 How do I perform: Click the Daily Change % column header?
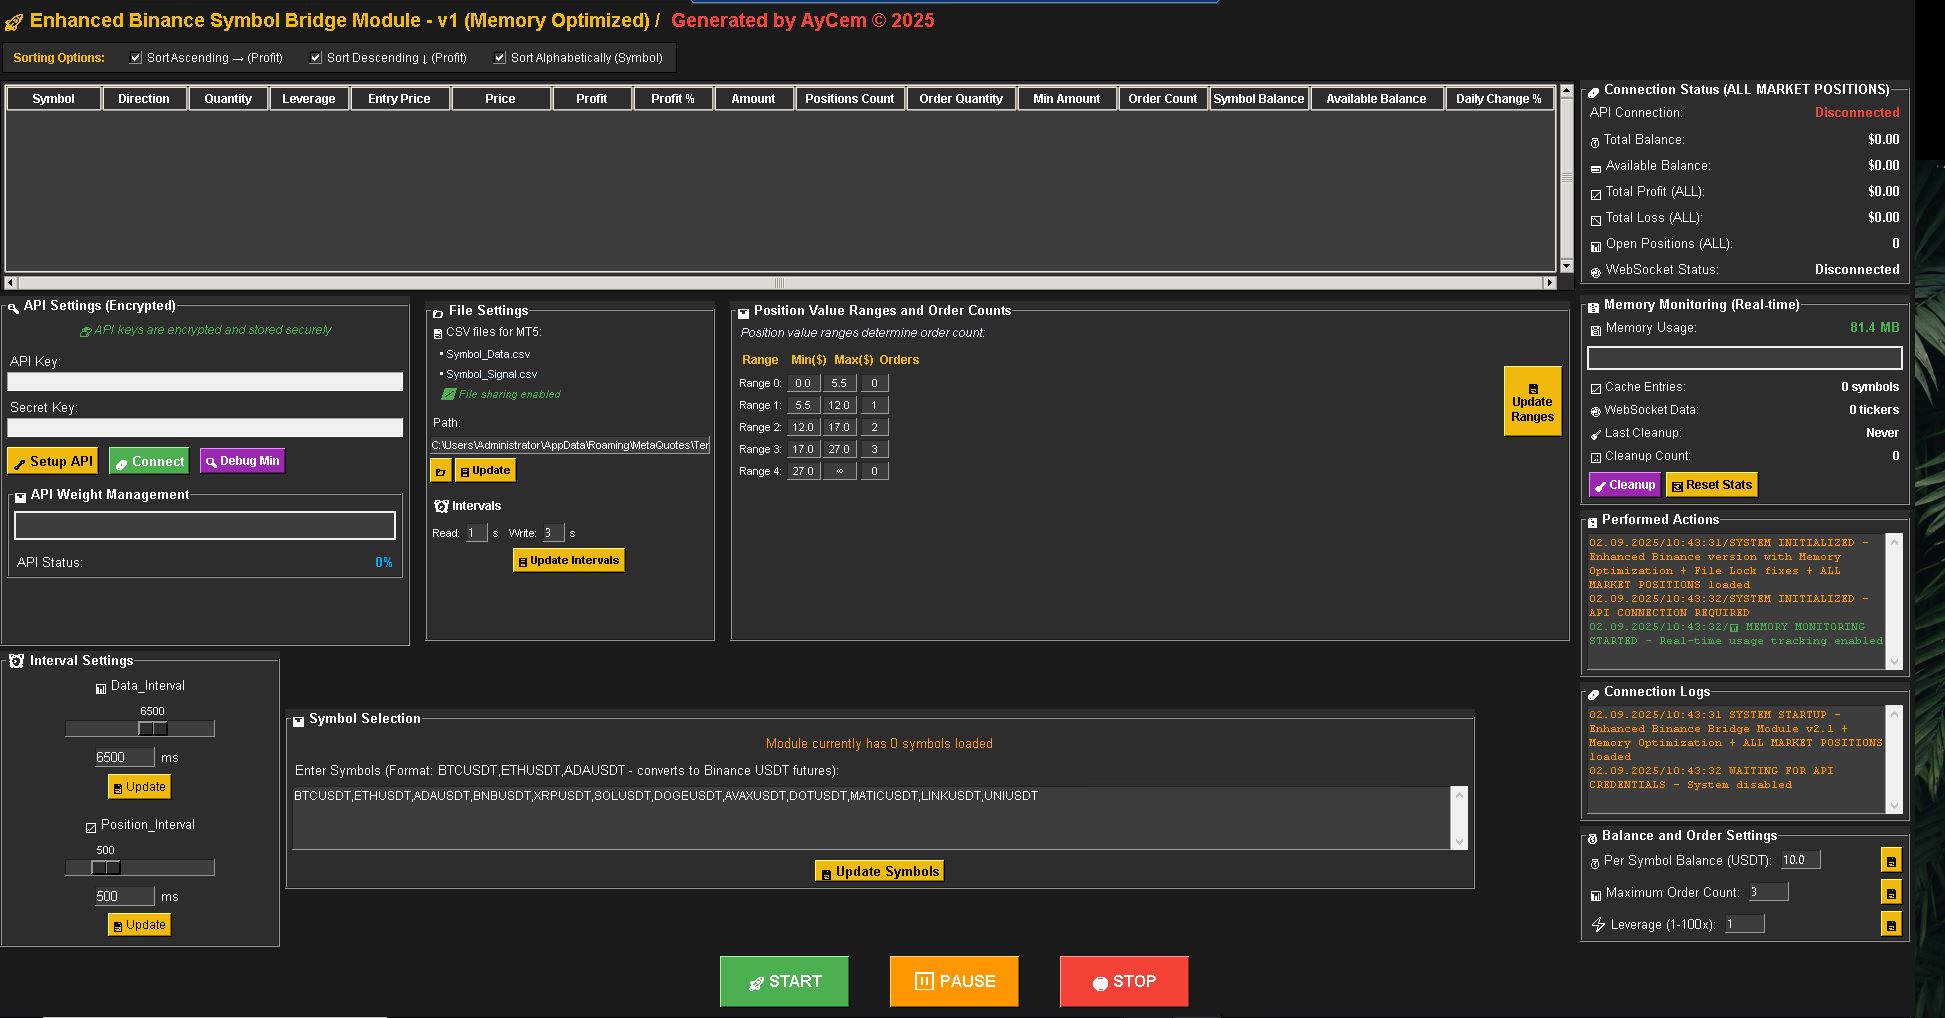pyautogui.click(x=1498, y=98)
